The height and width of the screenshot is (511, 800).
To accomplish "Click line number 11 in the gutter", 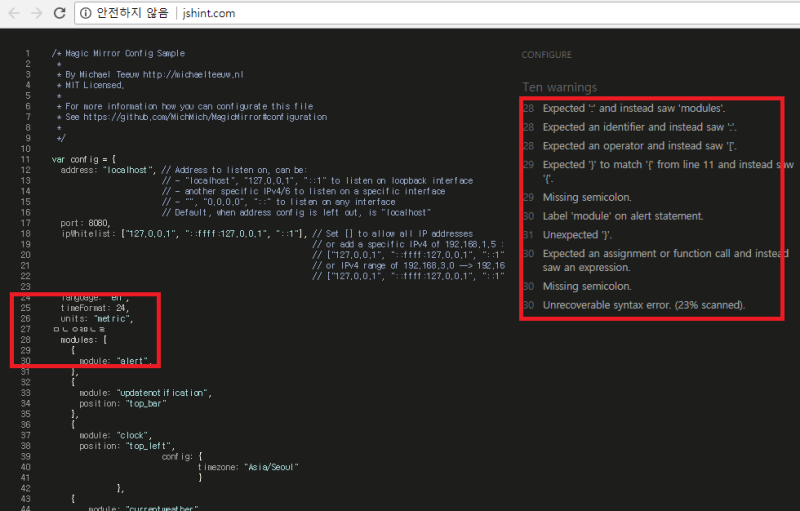I will pos(26,159).
